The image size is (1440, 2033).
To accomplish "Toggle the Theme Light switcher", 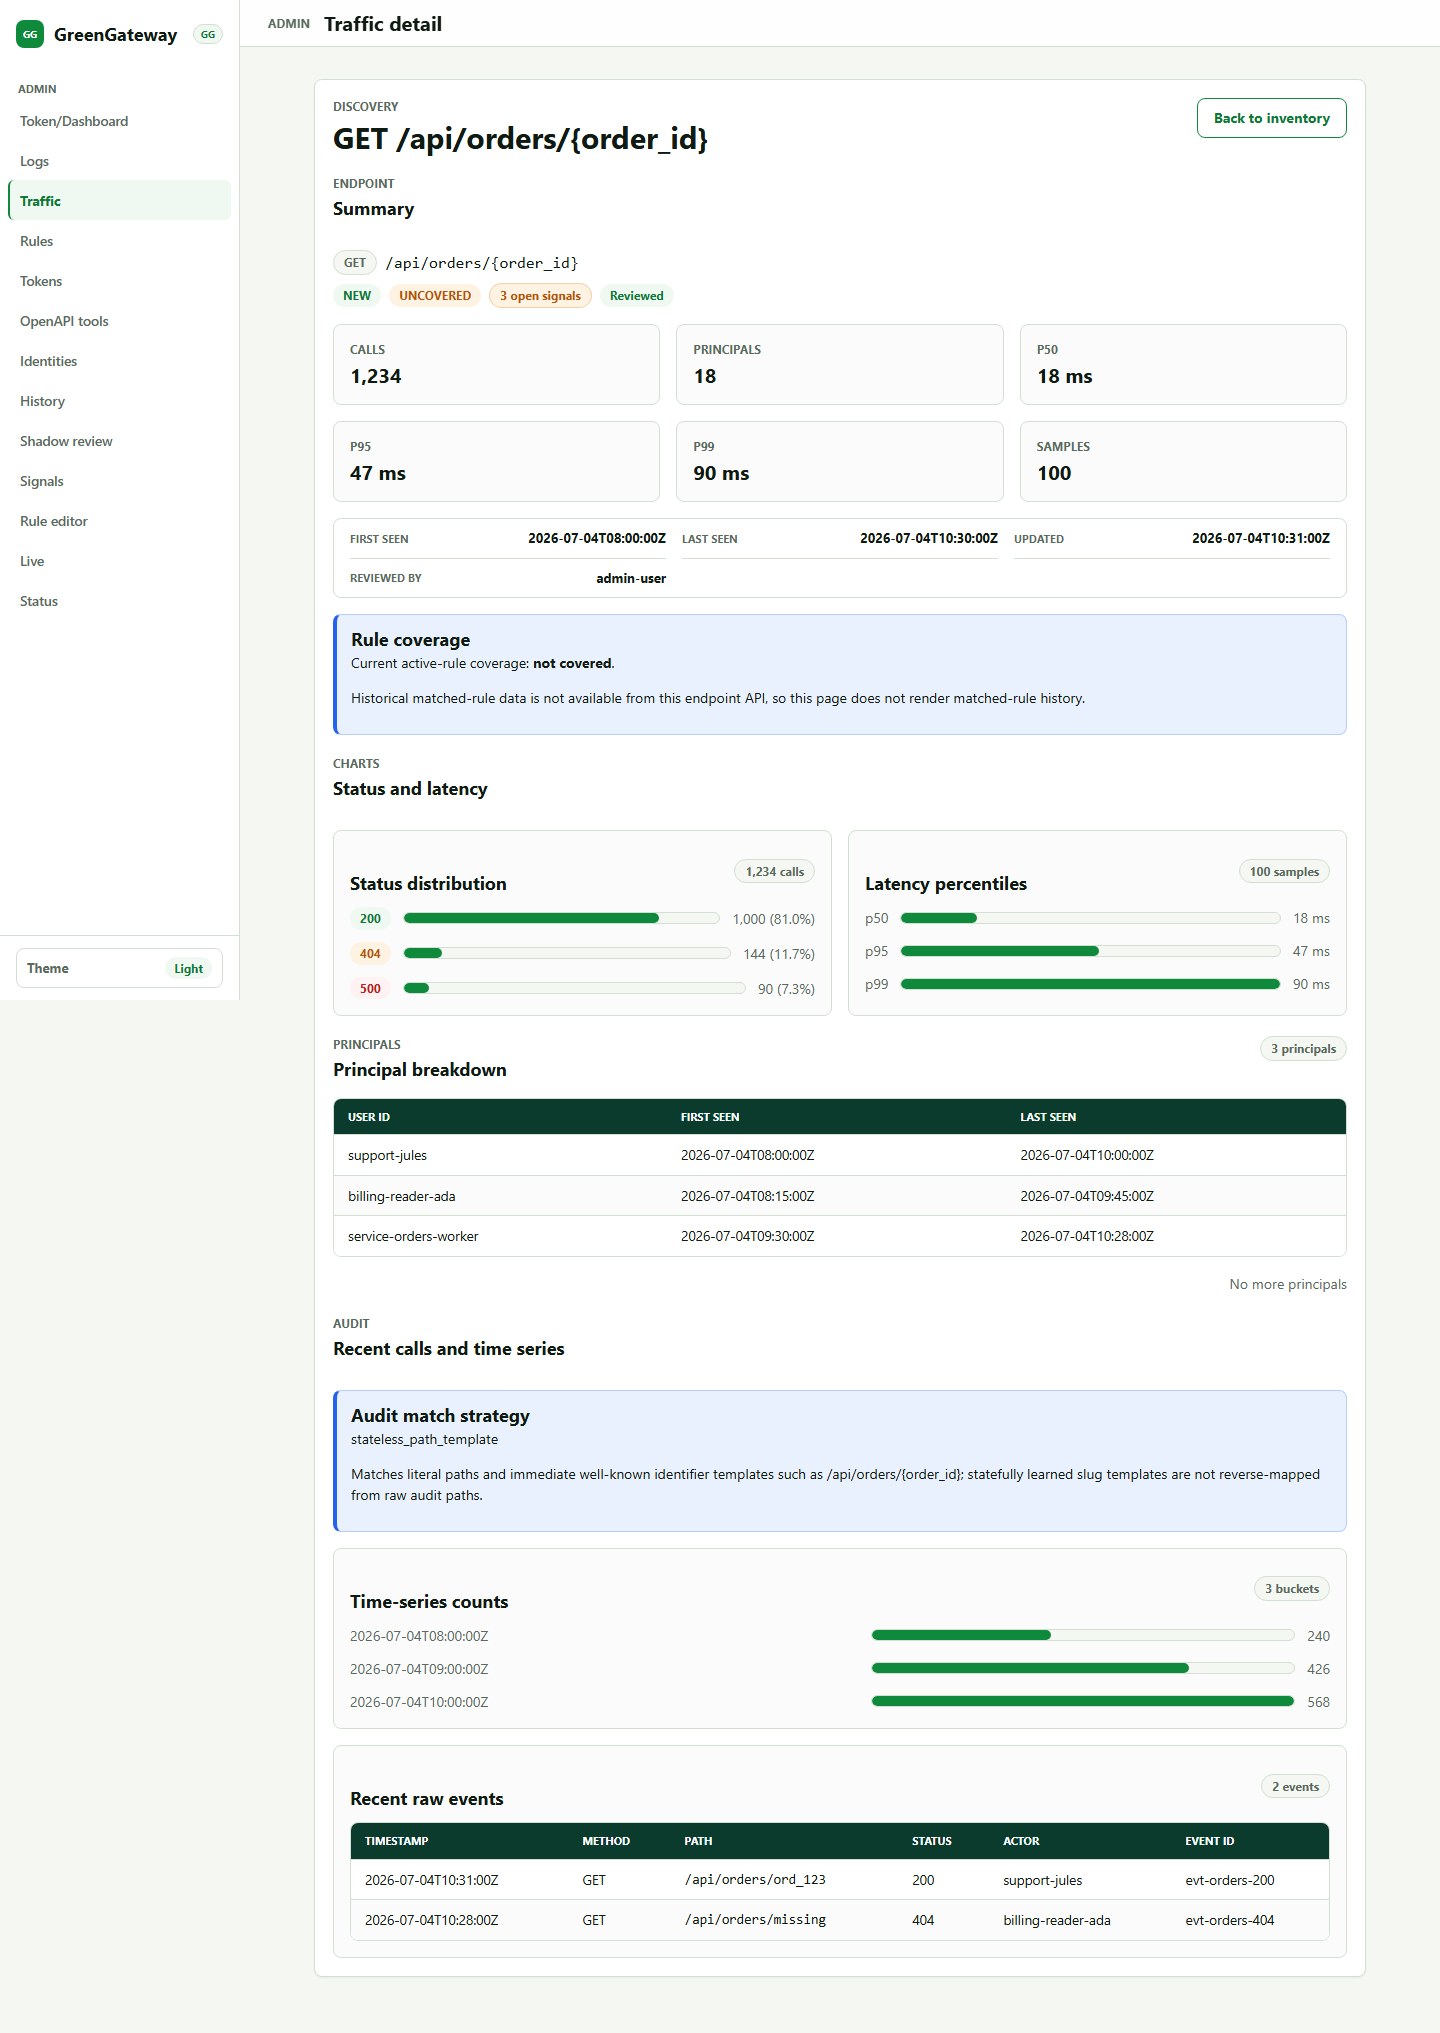I will coord(119,968).
